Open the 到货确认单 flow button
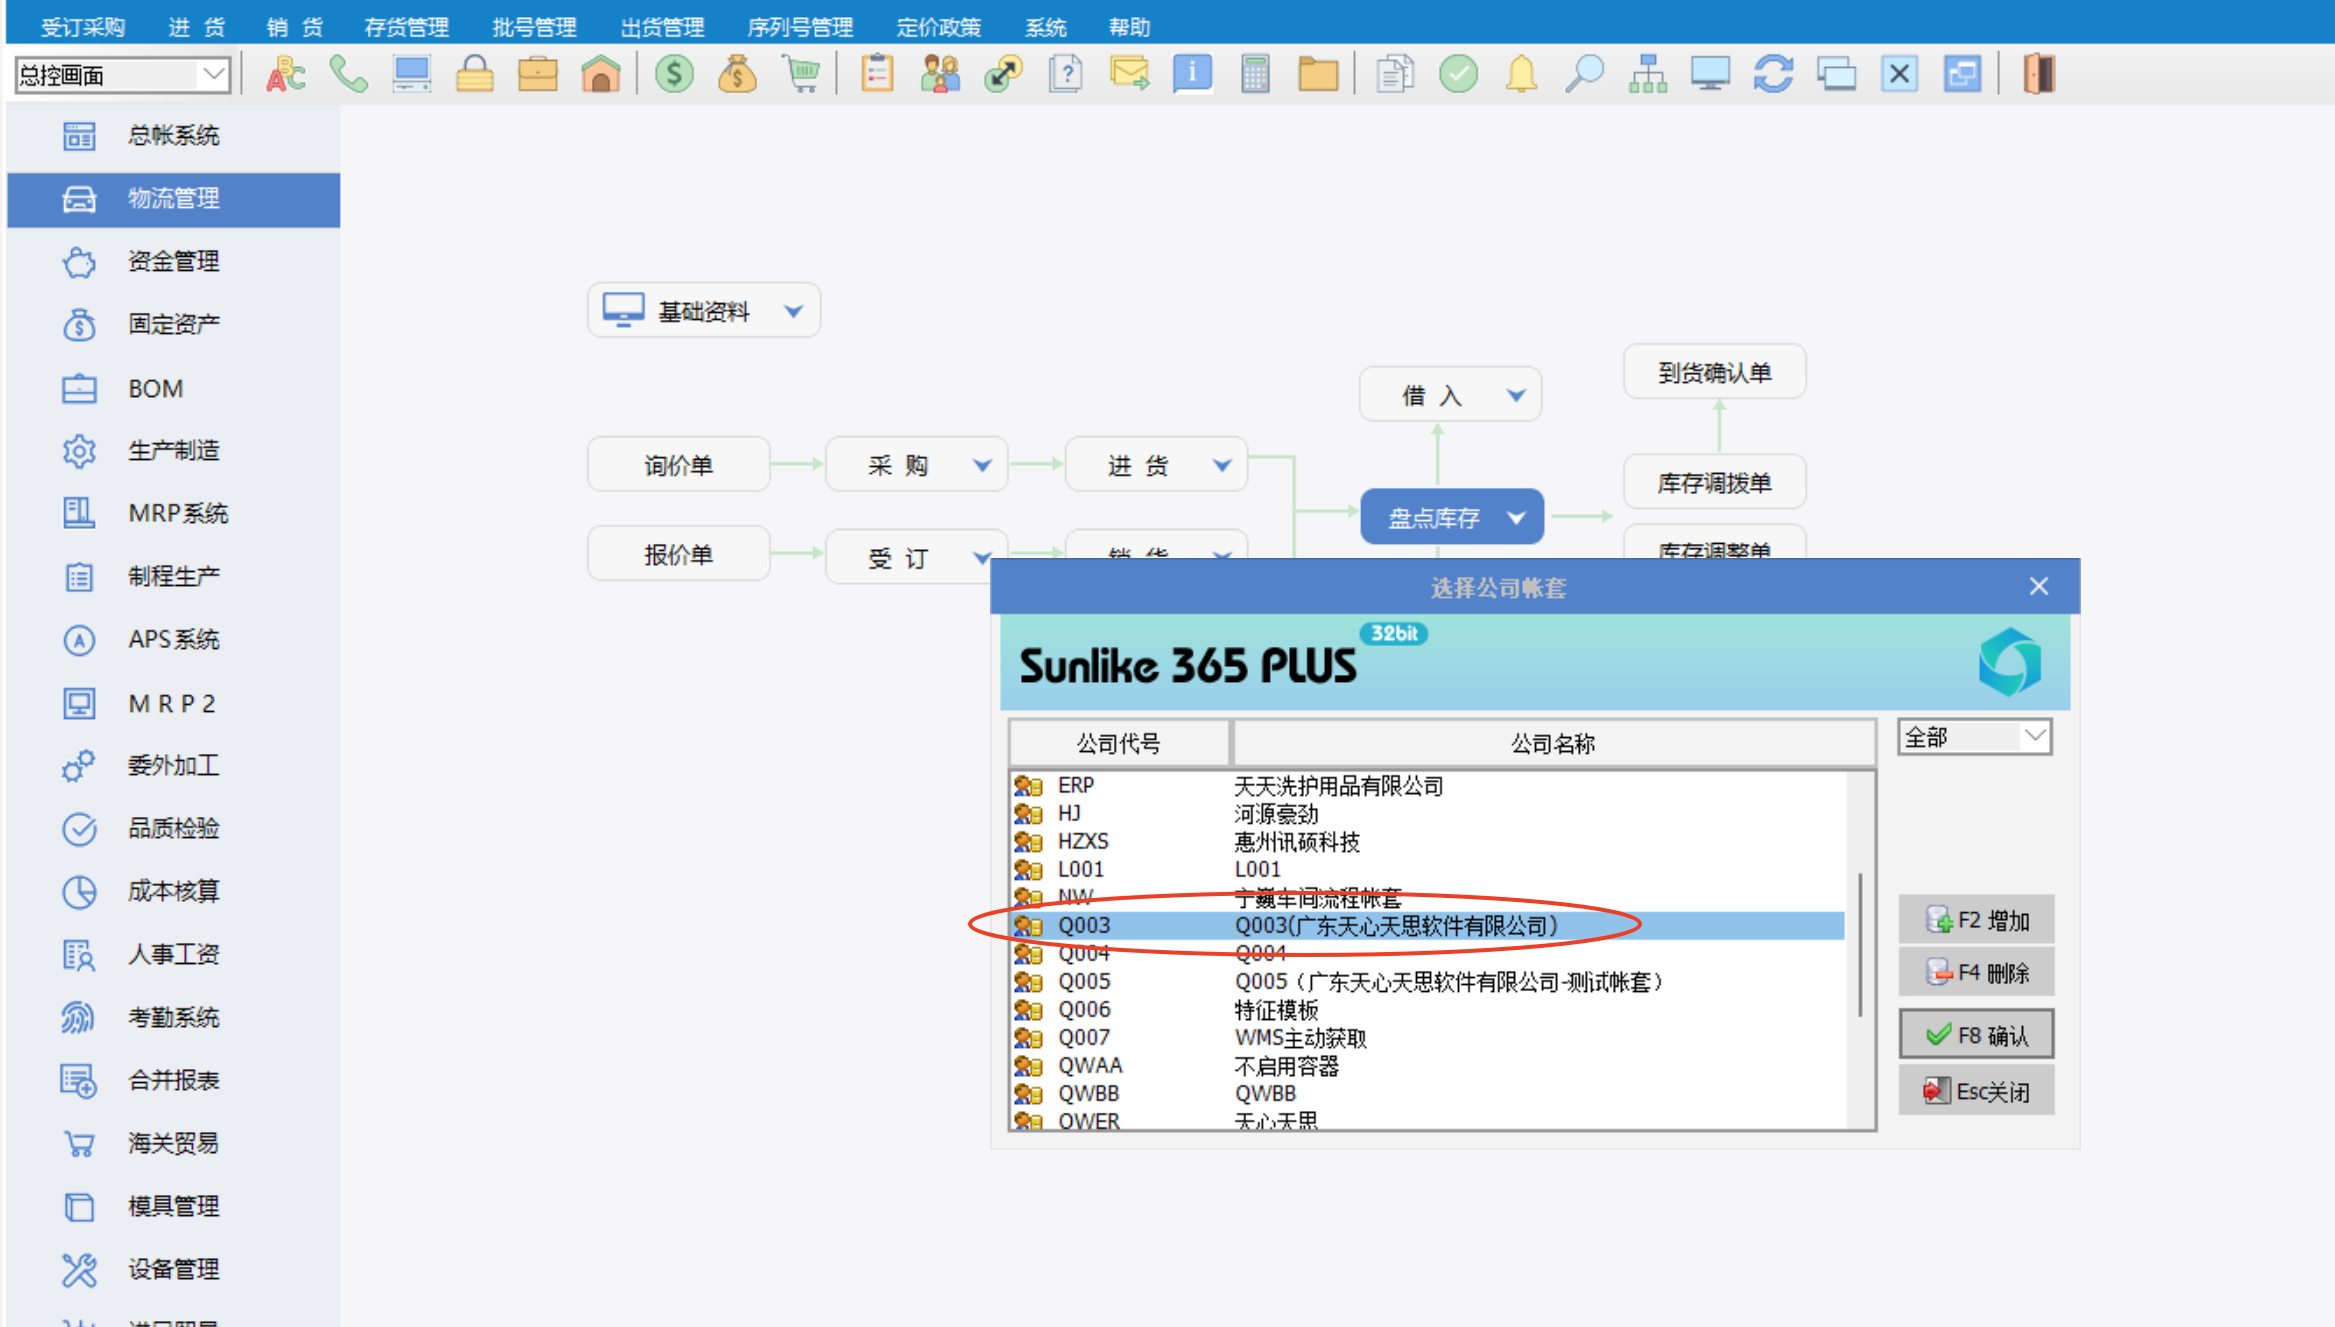This screenshot has height=1327, width=2335. 1714,372
